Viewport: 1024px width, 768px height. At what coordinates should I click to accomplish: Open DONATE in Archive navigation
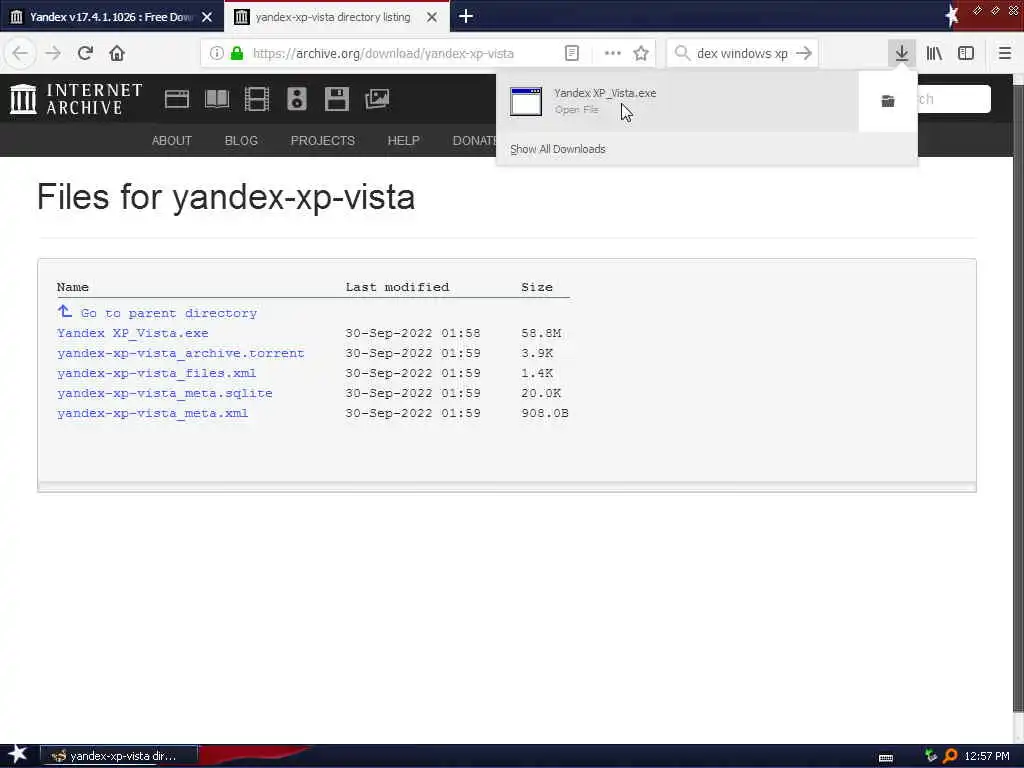coord(475,140)
